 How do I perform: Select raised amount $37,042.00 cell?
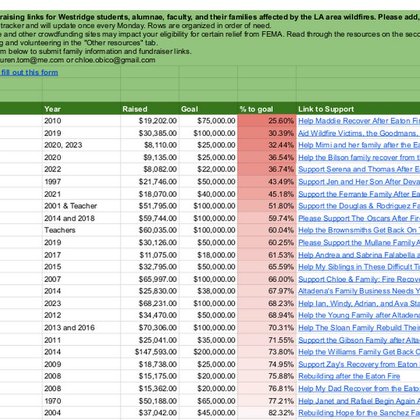150,413
